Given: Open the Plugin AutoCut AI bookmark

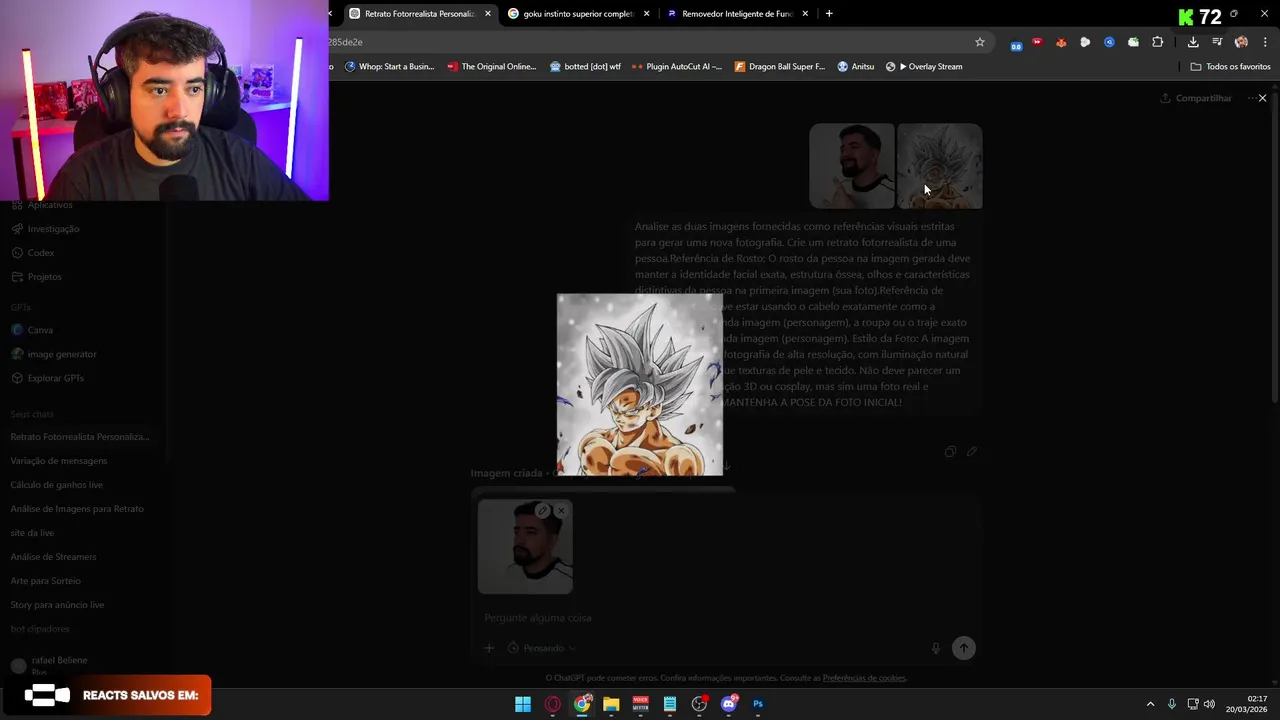Looking at the screenshot, I should coord(677,67).
